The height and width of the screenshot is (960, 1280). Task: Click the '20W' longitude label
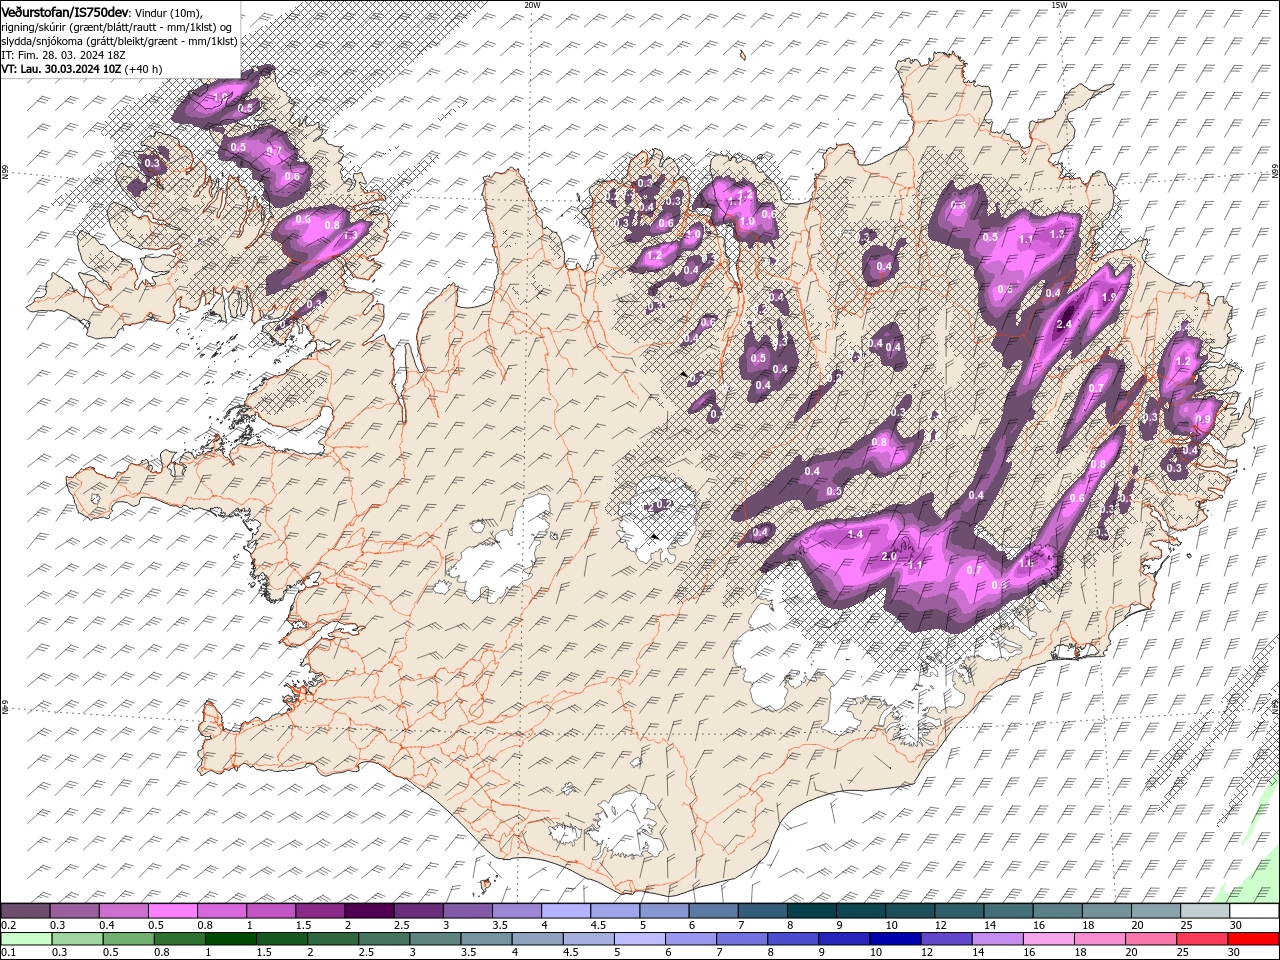pyautogui.click(x=532, y=4)
